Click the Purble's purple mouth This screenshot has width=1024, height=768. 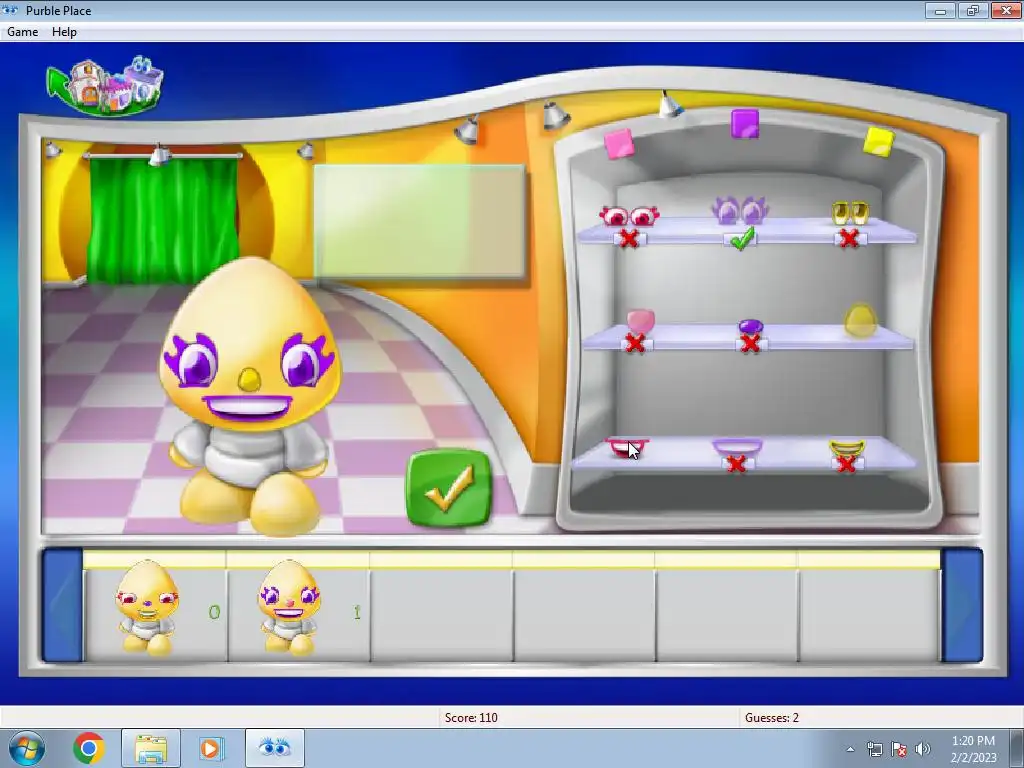(248, 407)
